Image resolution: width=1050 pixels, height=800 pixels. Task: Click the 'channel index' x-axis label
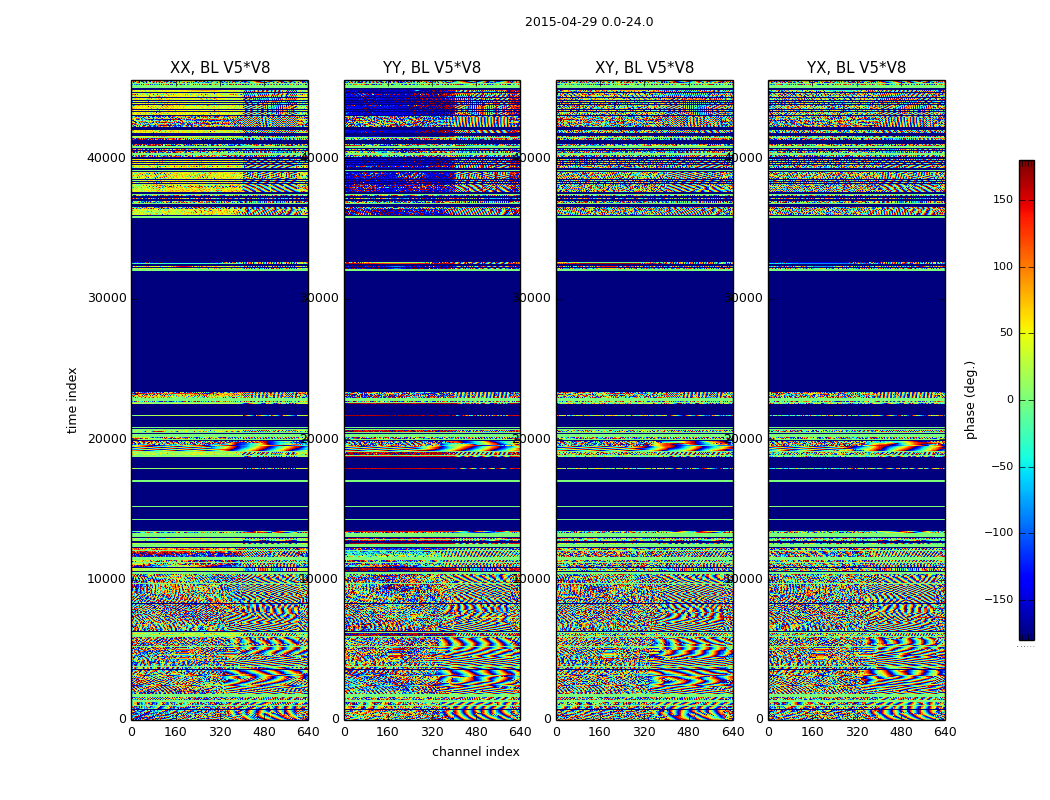coord(475,752)
